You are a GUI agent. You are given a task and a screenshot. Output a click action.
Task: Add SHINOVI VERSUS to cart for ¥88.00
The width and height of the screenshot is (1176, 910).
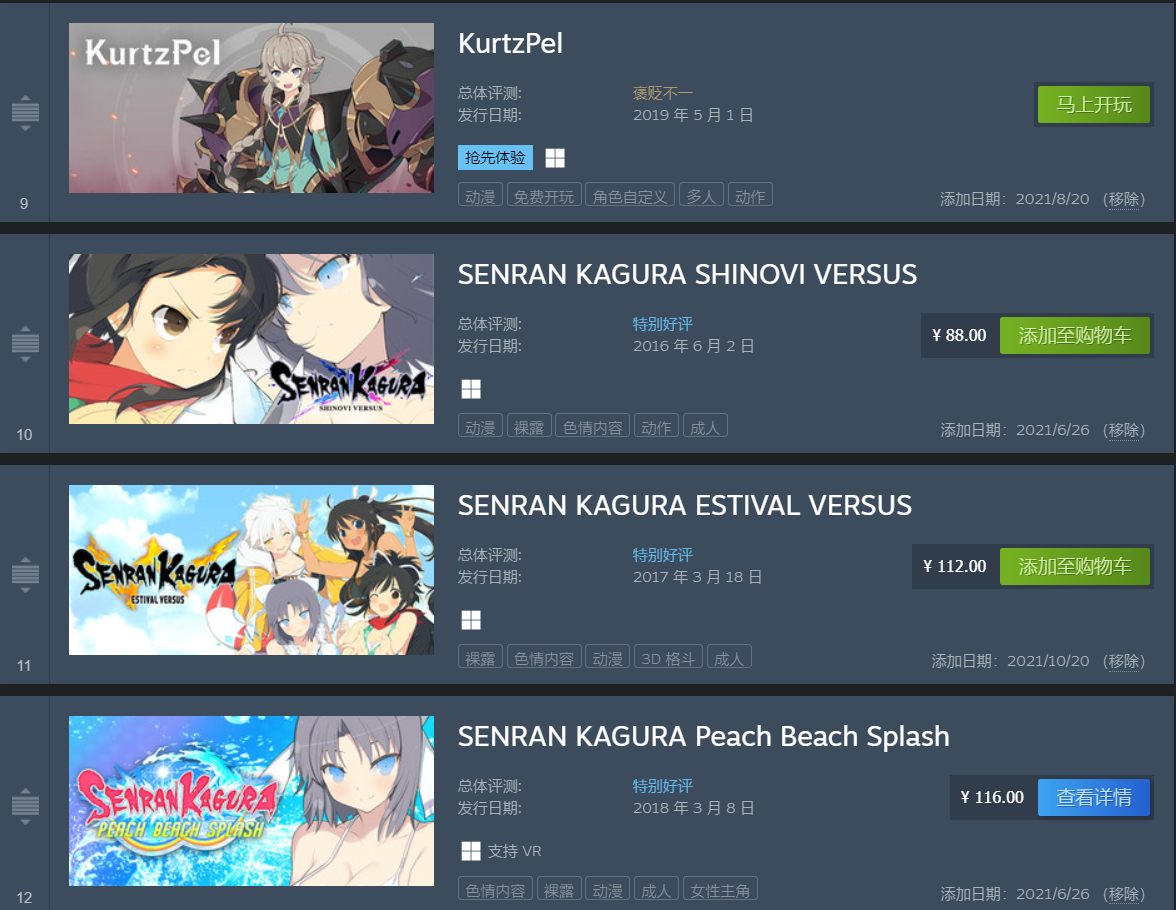pyautogui.click(x=1075, y=335)
